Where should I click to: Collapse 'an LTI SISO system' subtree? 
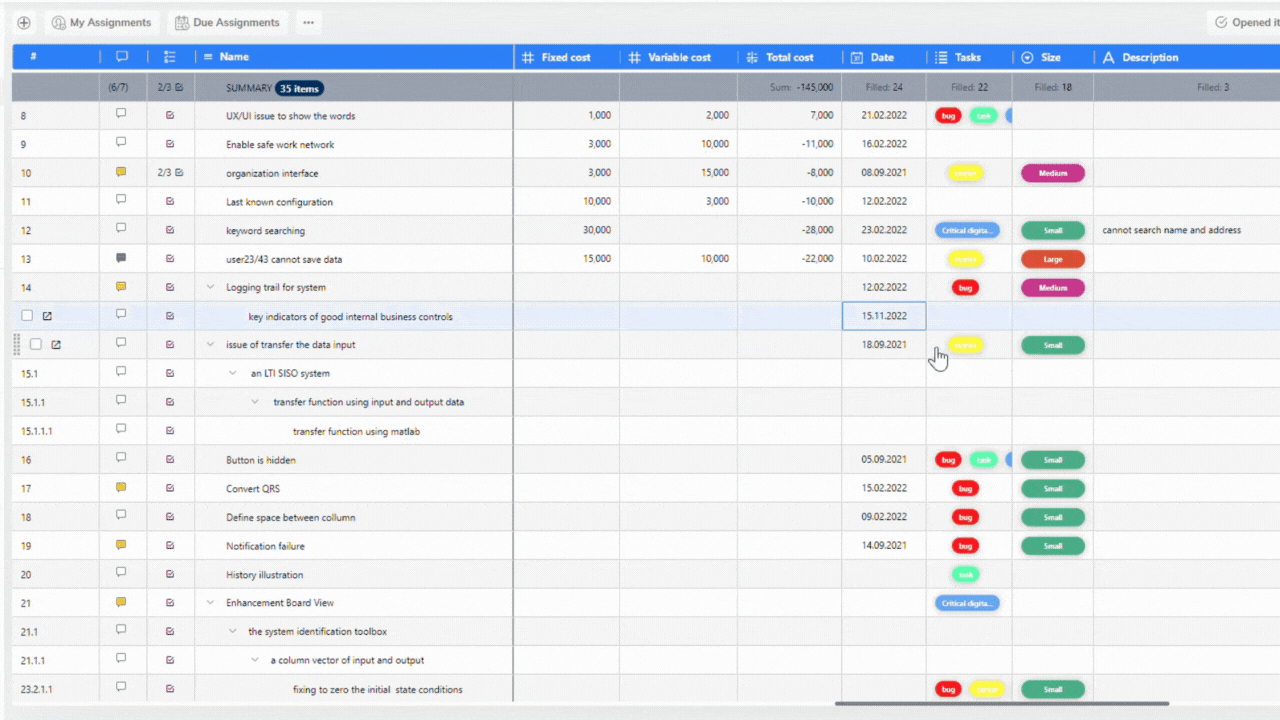point(233,373)
